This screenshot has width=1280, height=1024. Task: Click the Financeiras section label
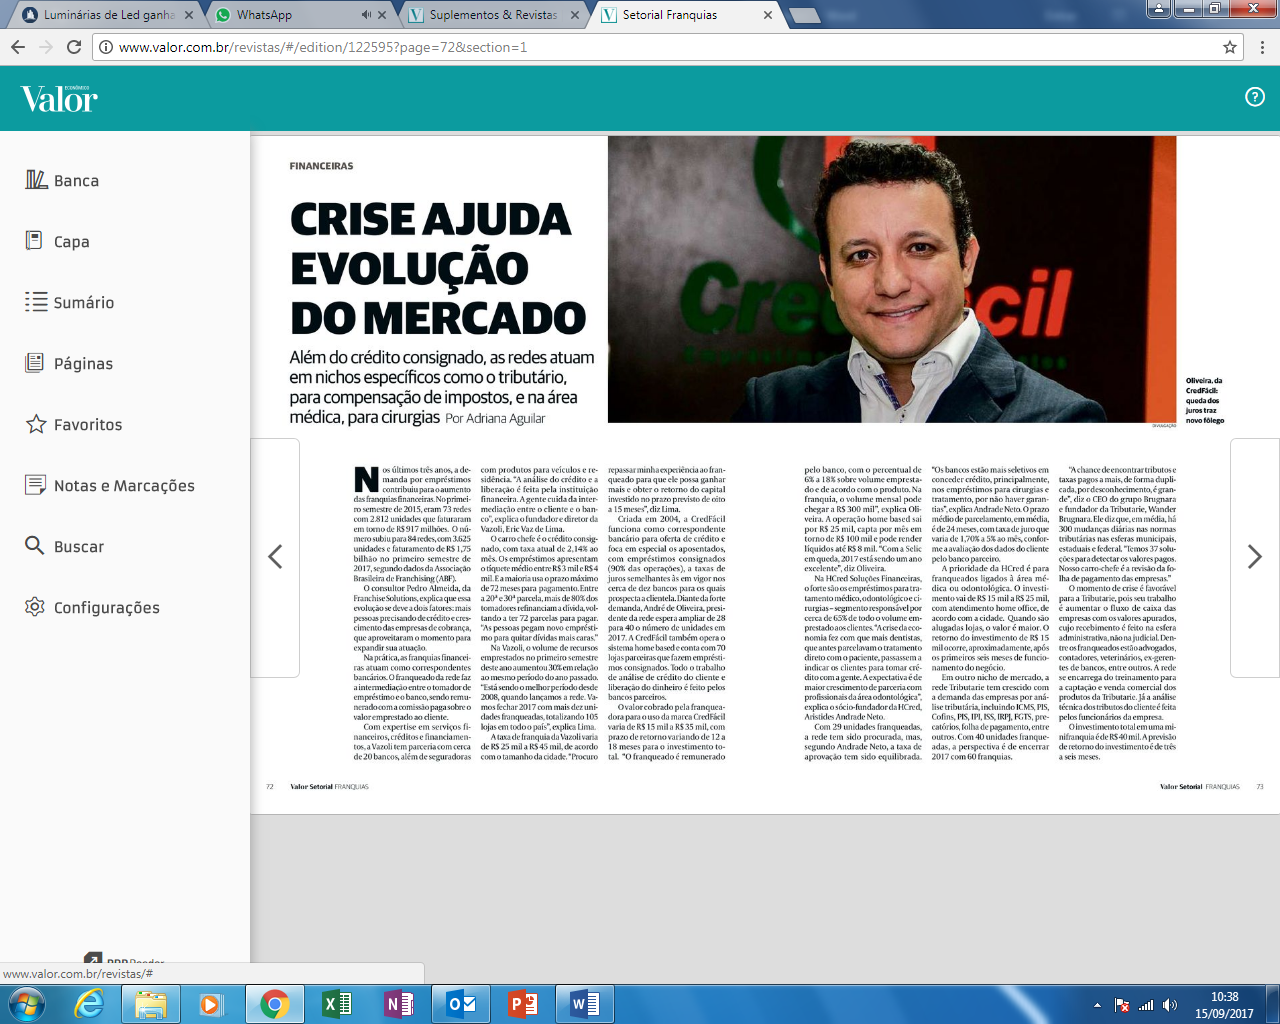point(321,166)
